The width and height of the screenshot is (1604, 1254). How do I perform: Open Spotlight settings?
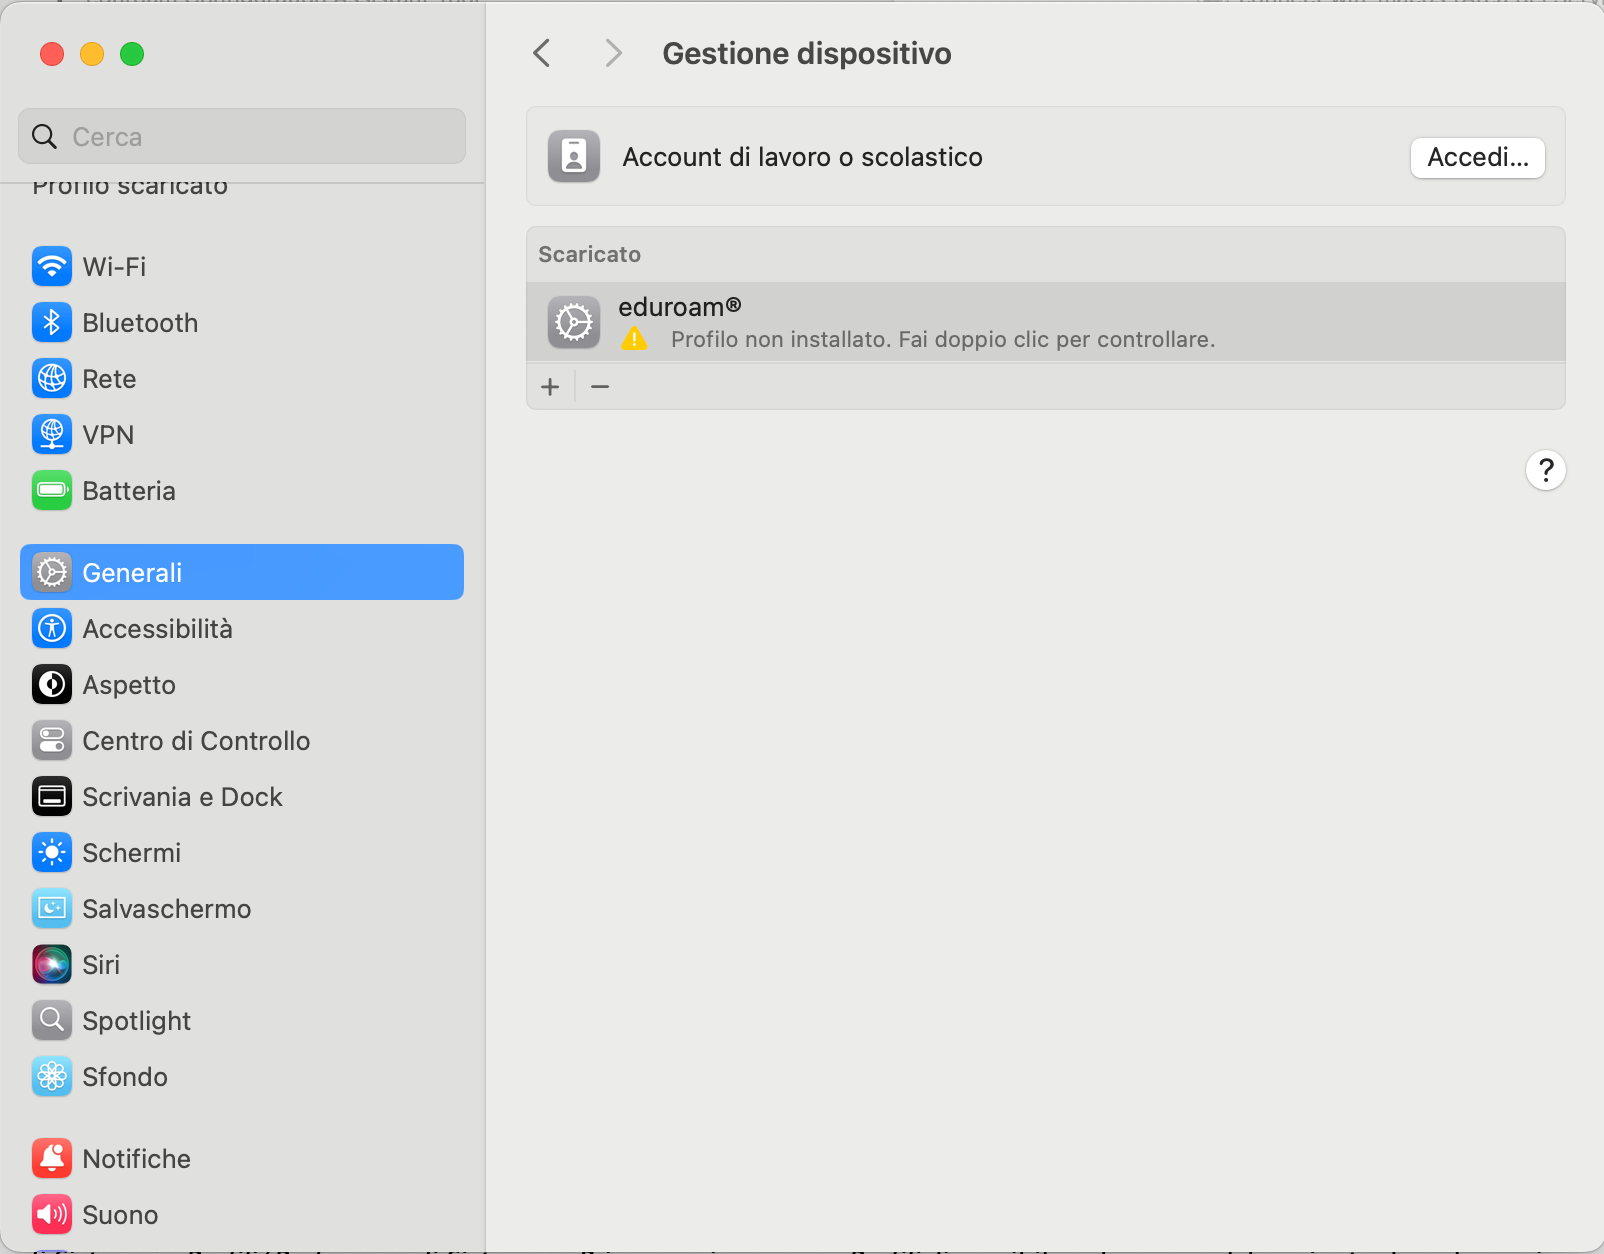pos(136,1021)
